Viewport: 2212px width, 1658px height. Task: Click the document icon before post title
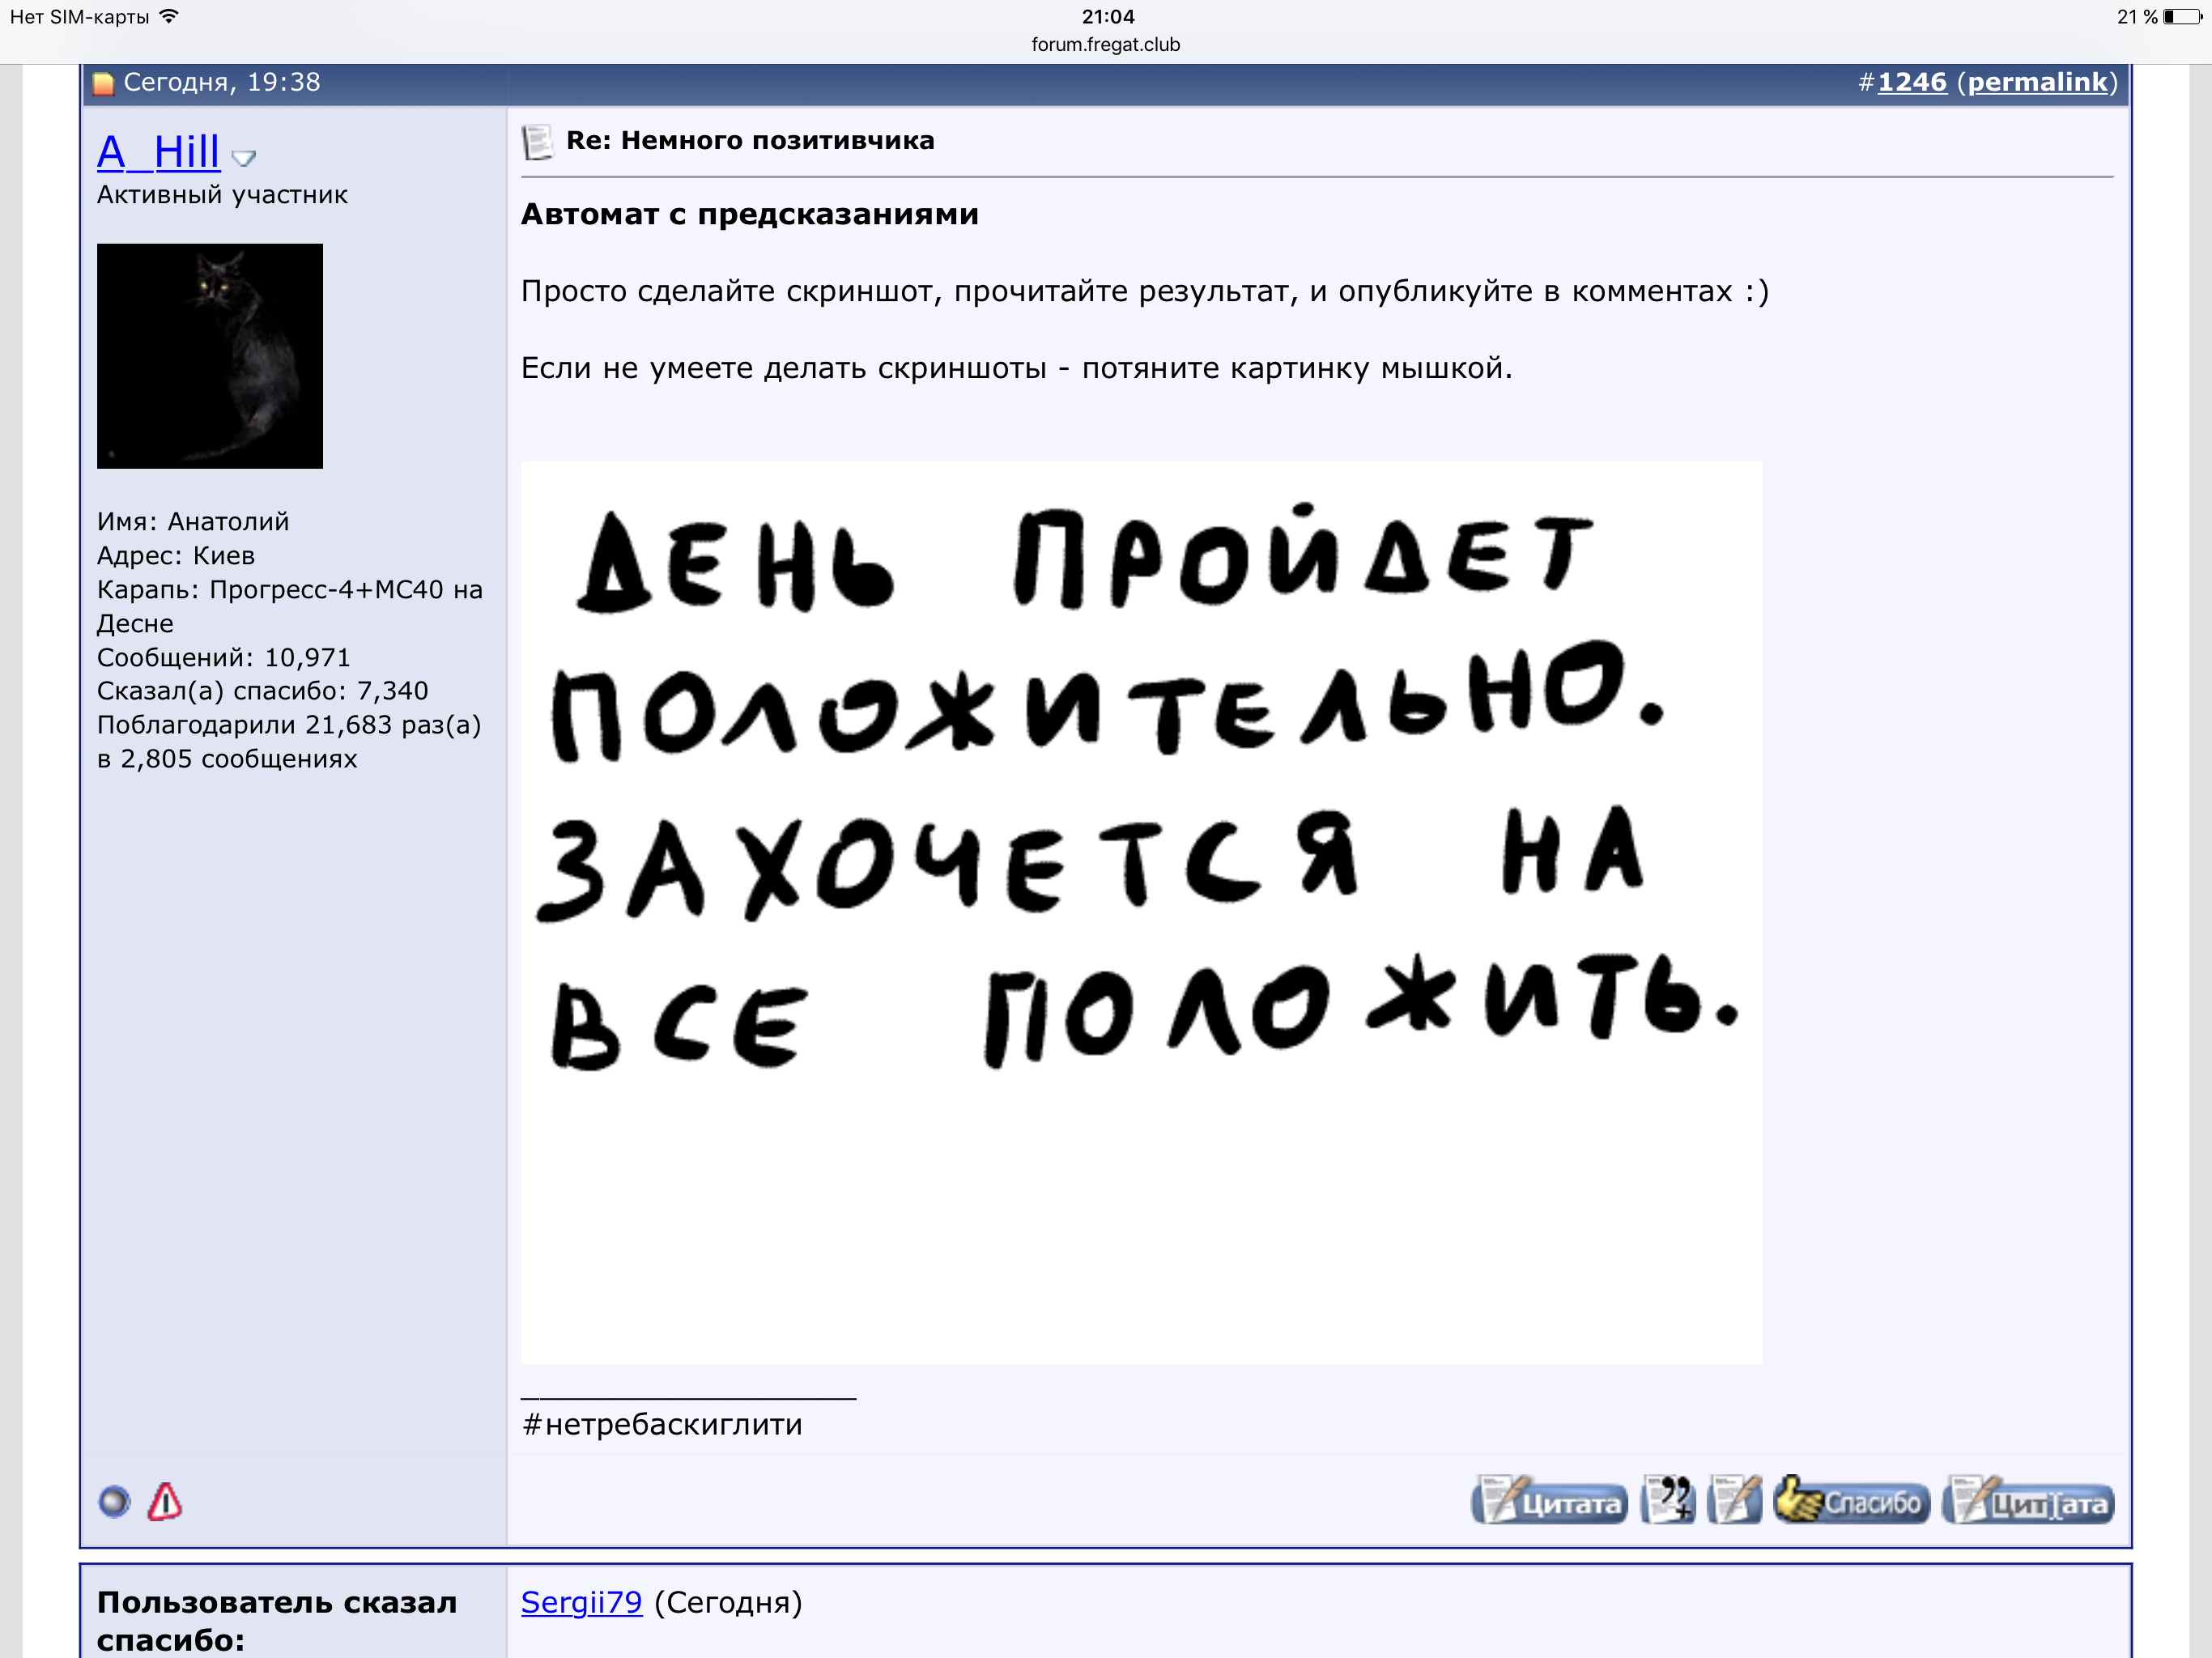(x=537, y=142)
